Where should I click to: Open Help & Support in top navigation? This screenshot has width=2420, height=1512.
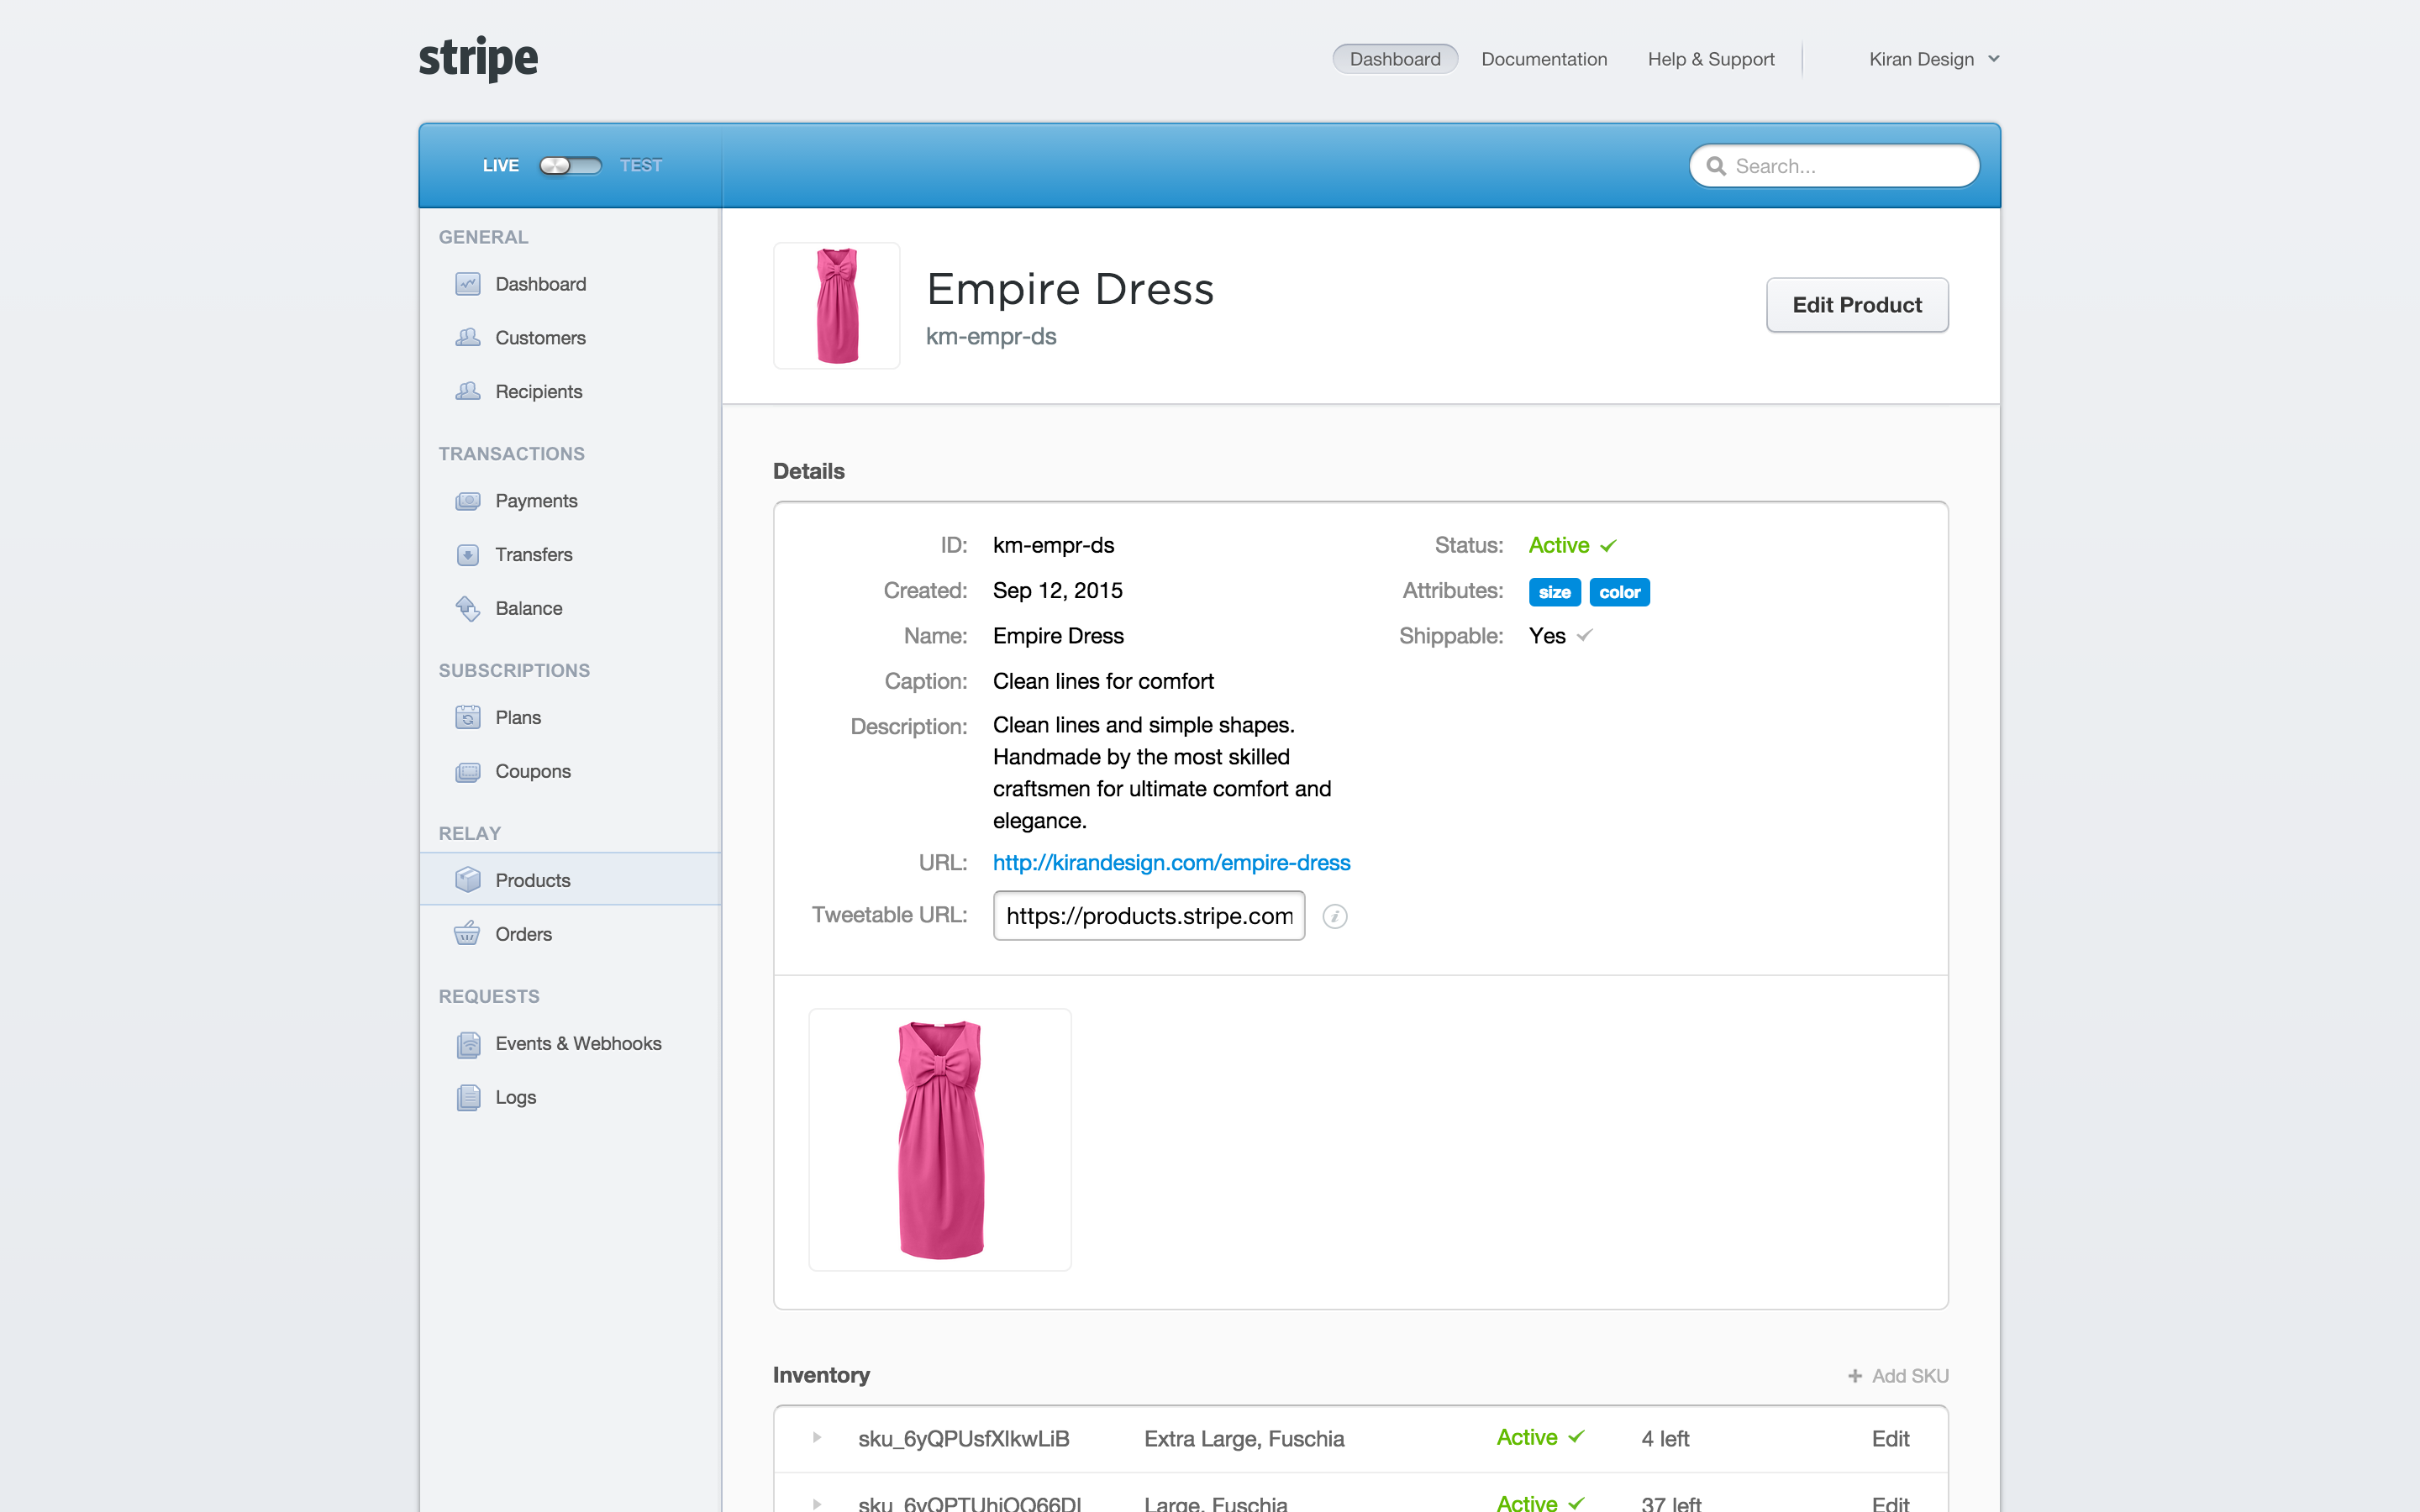tap(1711, 59)
